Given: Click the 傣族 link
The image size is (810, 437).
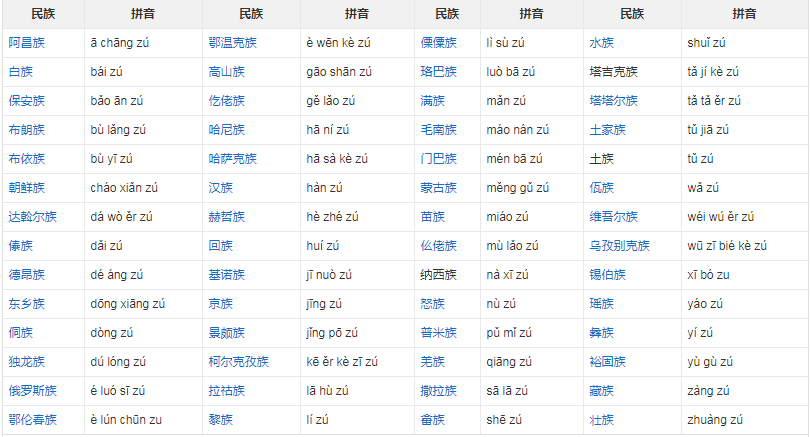Looking at the screenshot, I should (x=21, y=245).
